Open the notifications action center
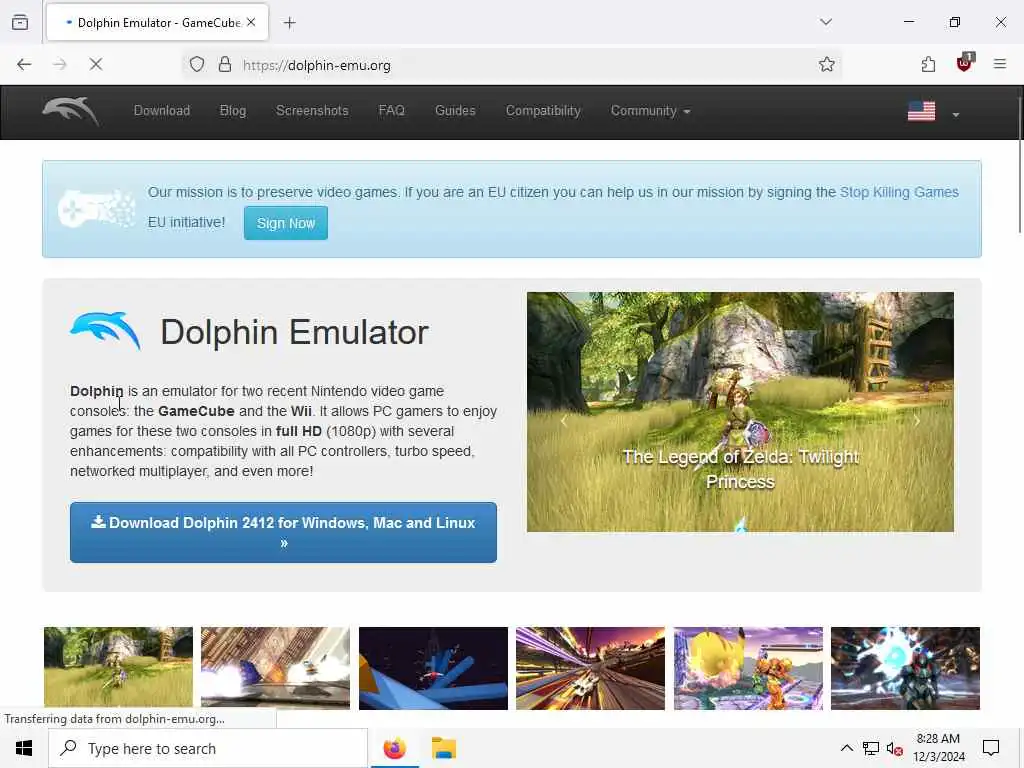 [x=991, y=748]
